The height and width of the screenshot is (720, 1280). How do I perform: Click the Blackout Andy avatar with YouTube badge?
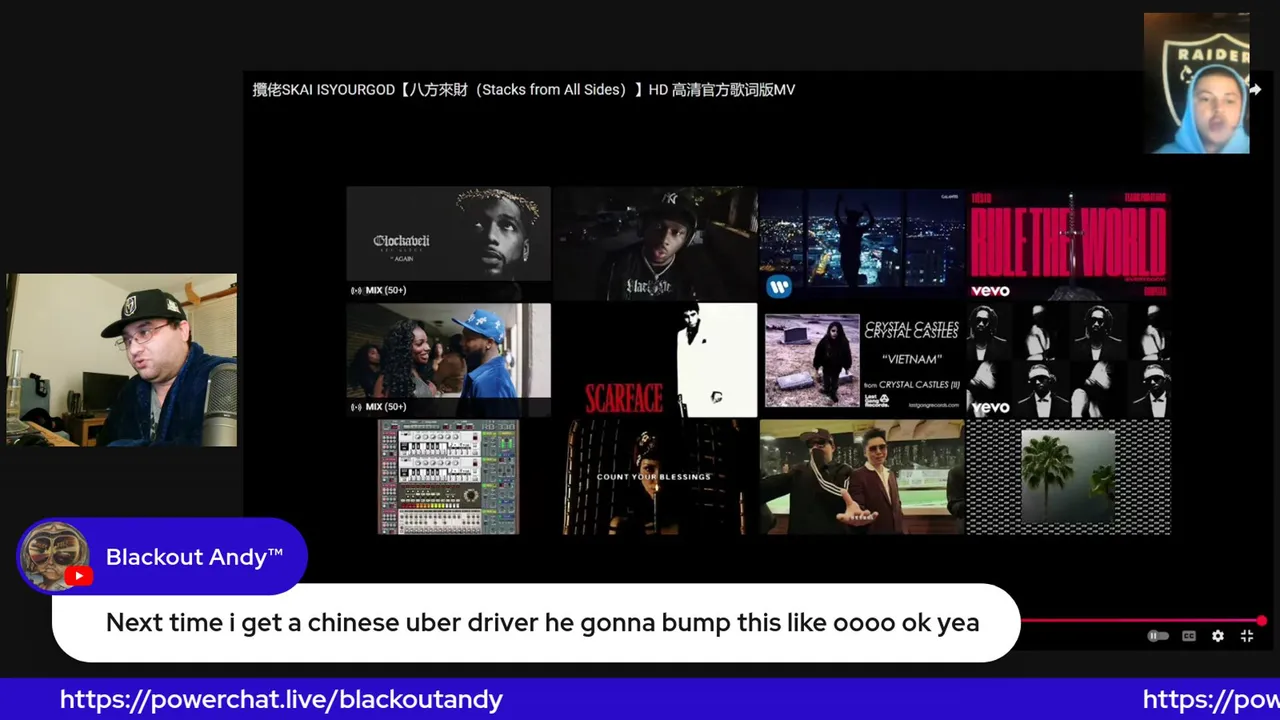54,556
